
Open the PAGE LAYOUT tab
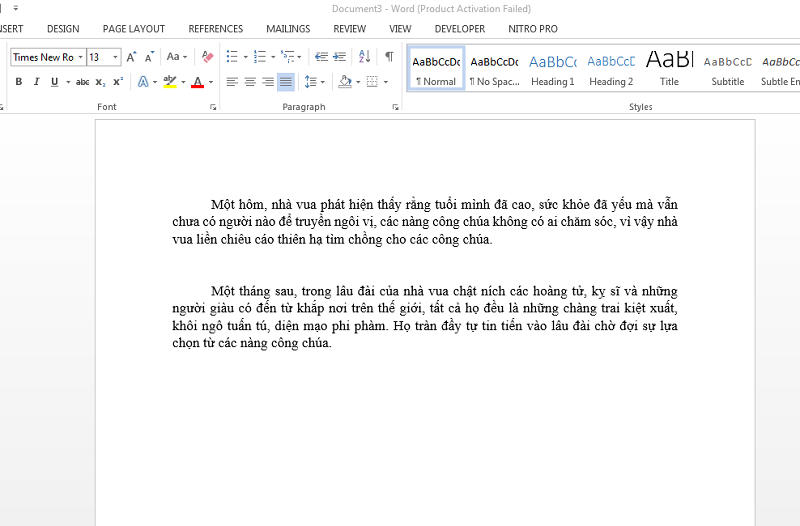[x=134, y=29]
